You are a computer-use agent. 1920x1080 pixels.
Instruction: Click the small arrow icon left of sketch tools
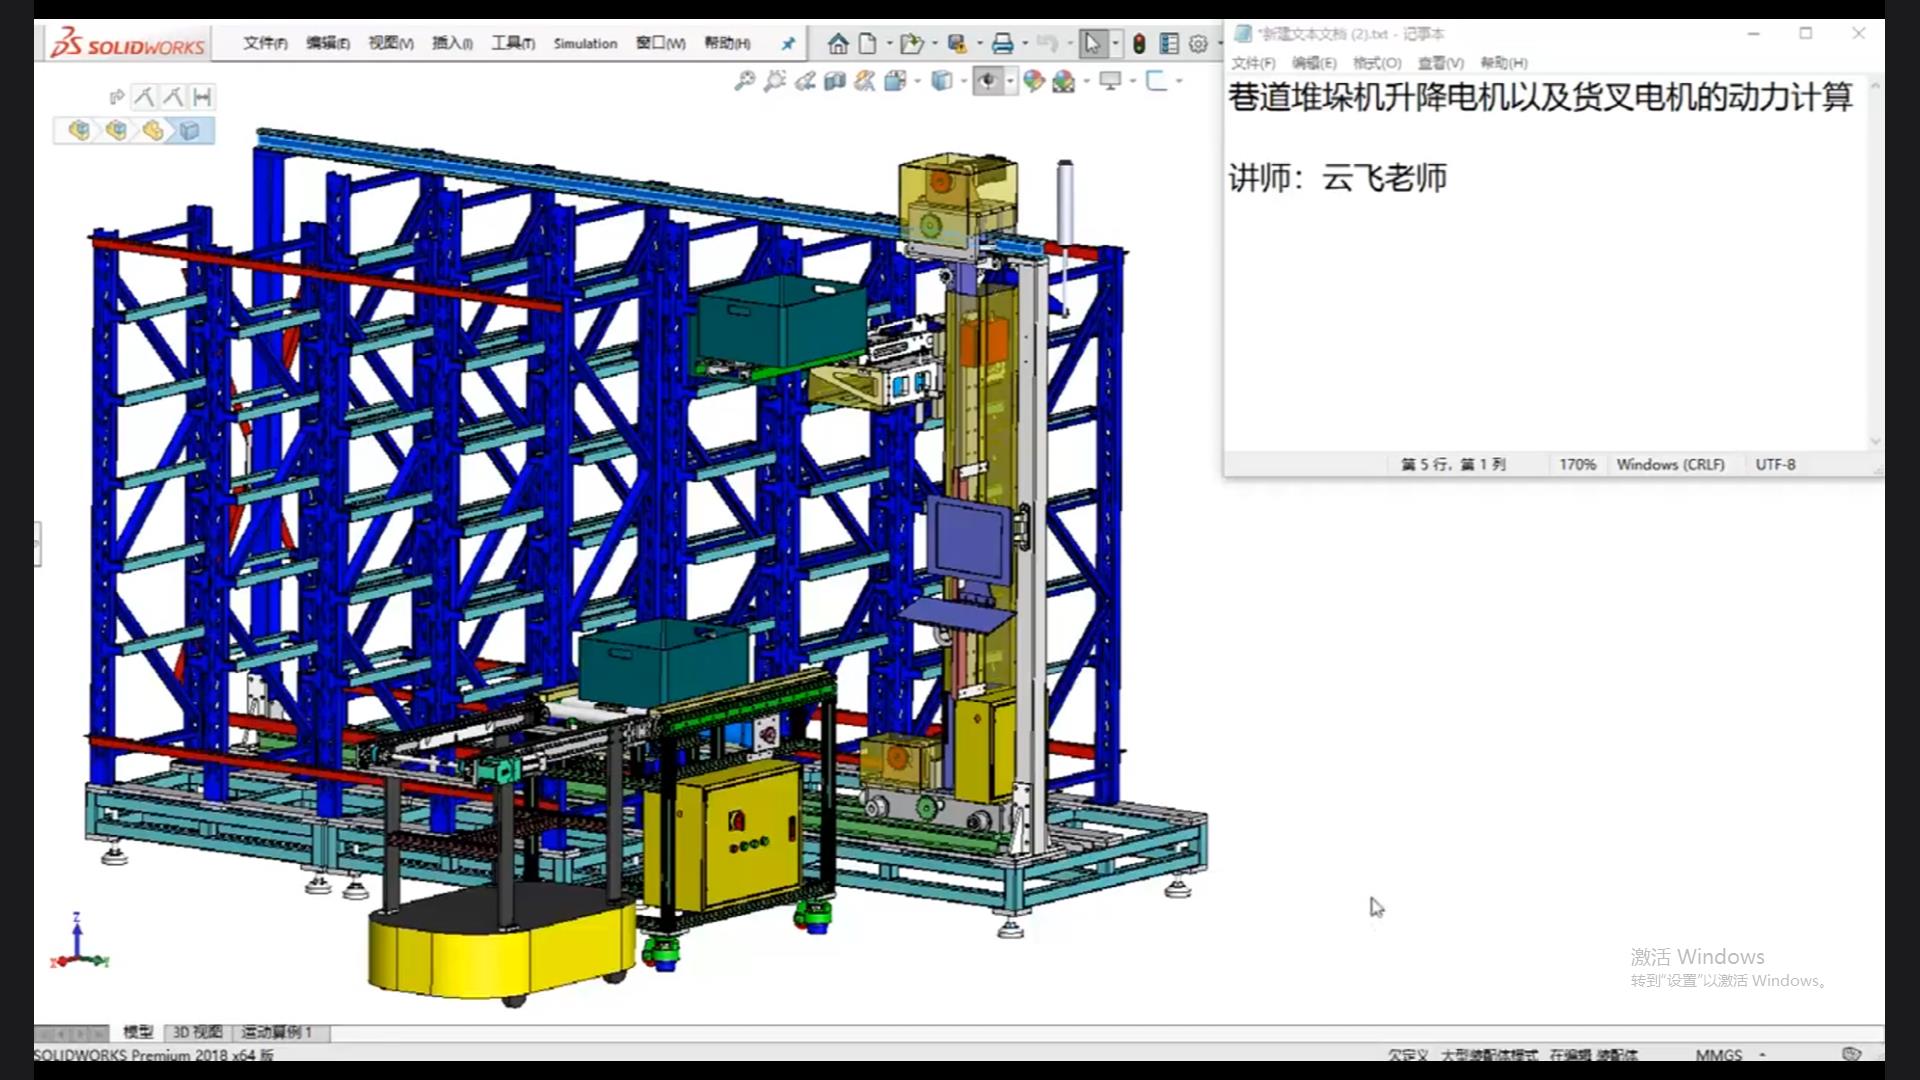pos(116,97)
